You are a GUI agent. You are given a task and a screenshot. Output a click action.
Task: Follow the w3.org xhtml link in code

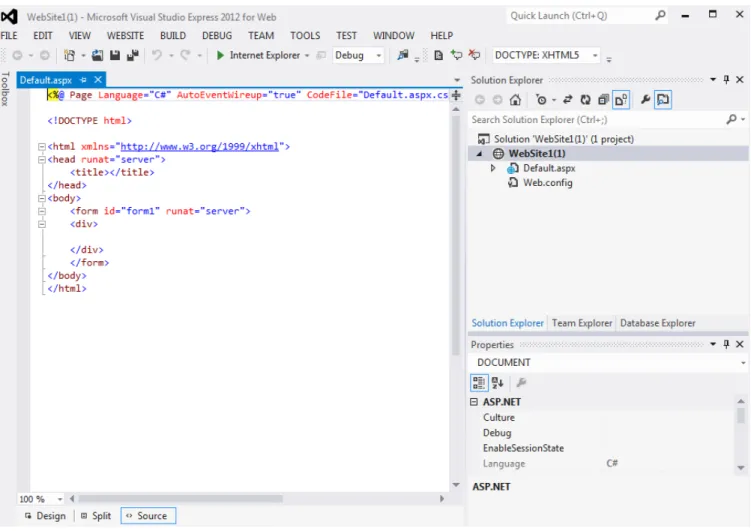coord(200,147)
